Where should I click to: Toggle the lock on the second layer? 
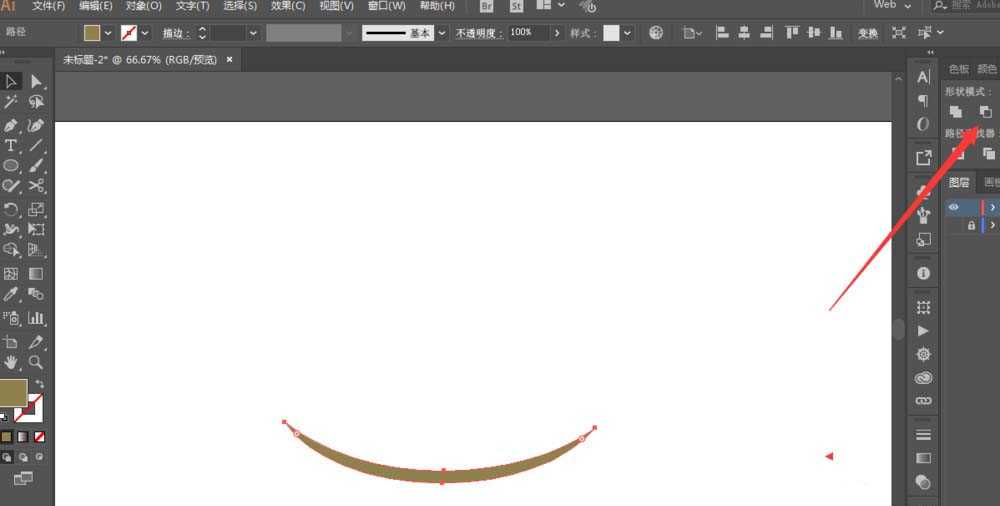(x=971, y=225)
